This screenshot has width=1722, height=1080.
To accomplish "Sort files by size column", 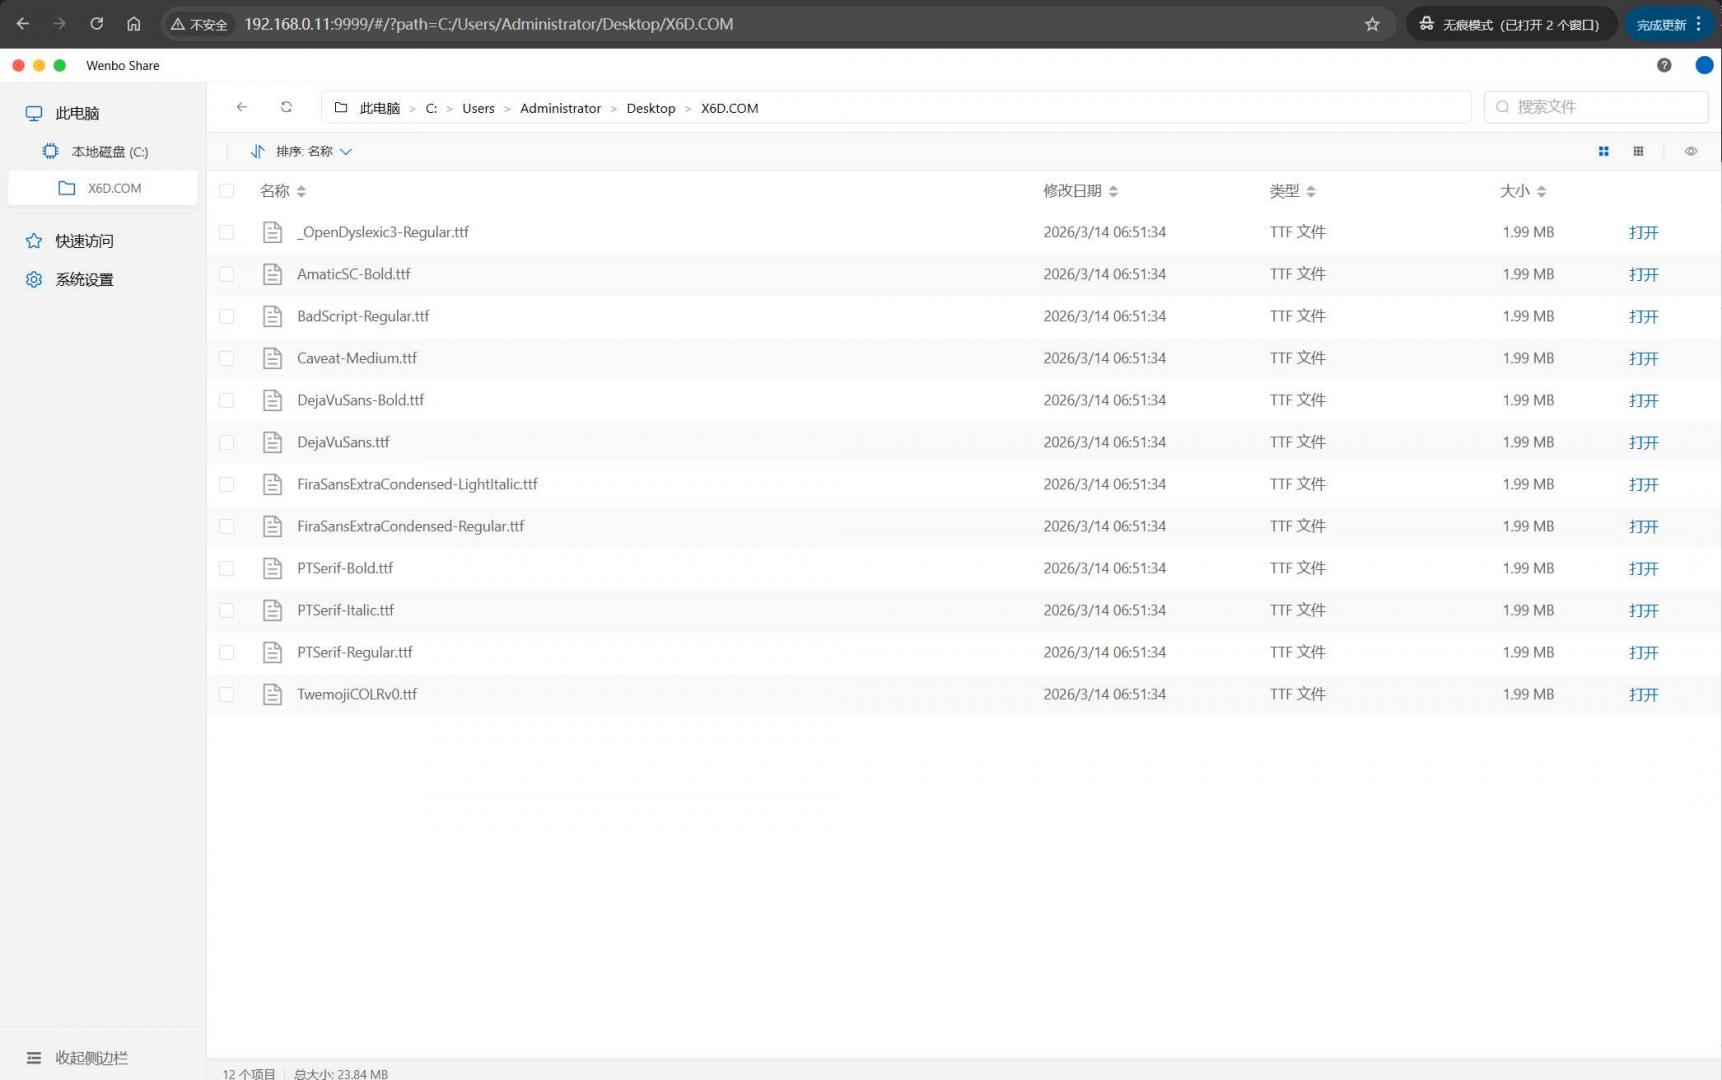I will point(1522,191).
